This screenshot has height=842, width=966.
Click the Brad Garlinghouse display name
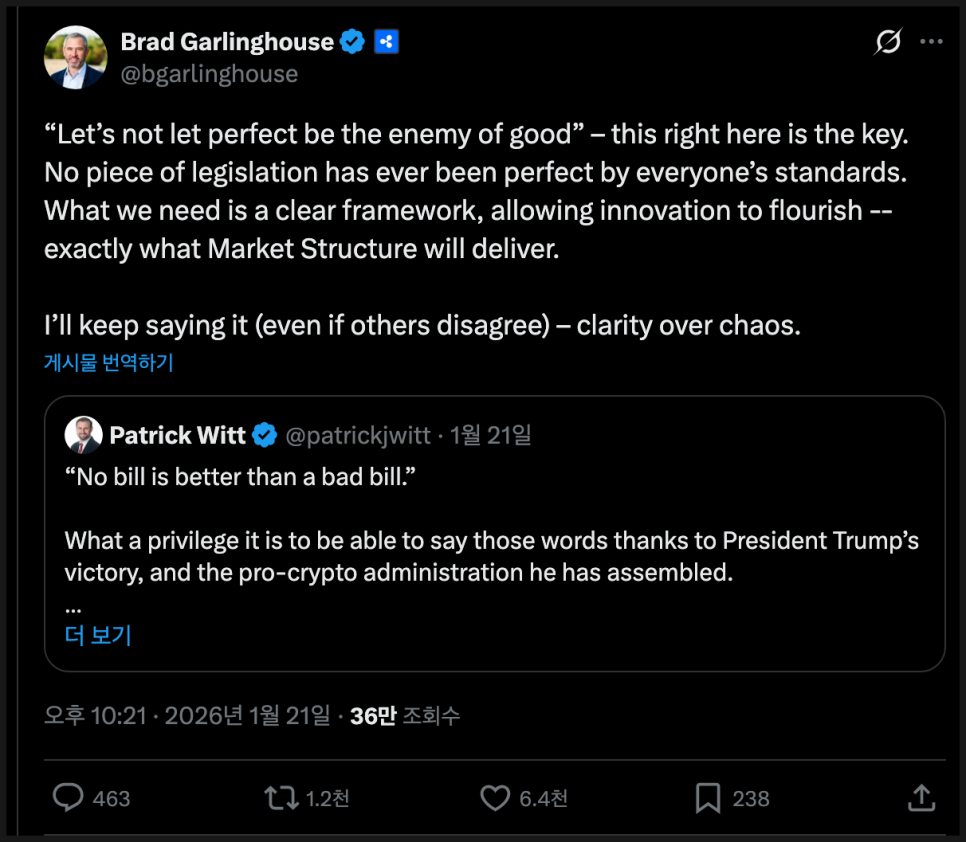(227, 42)
